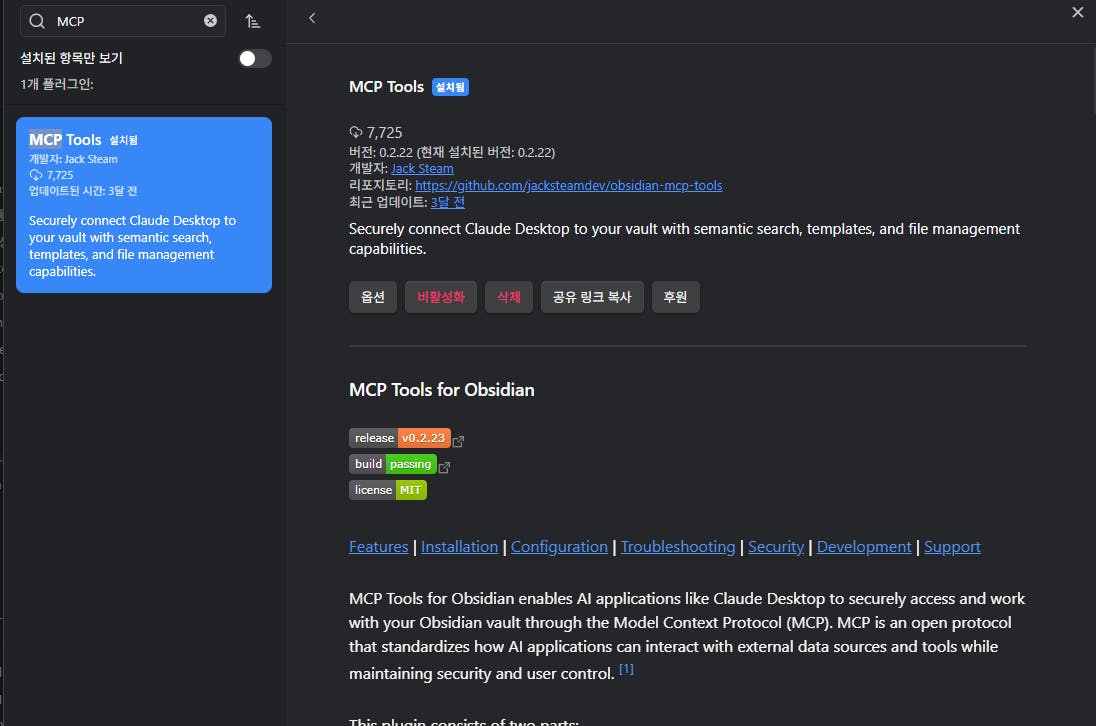Open footnote reference [1]
This screenshot has height=726, width=1096.
(x=626, y=669)
